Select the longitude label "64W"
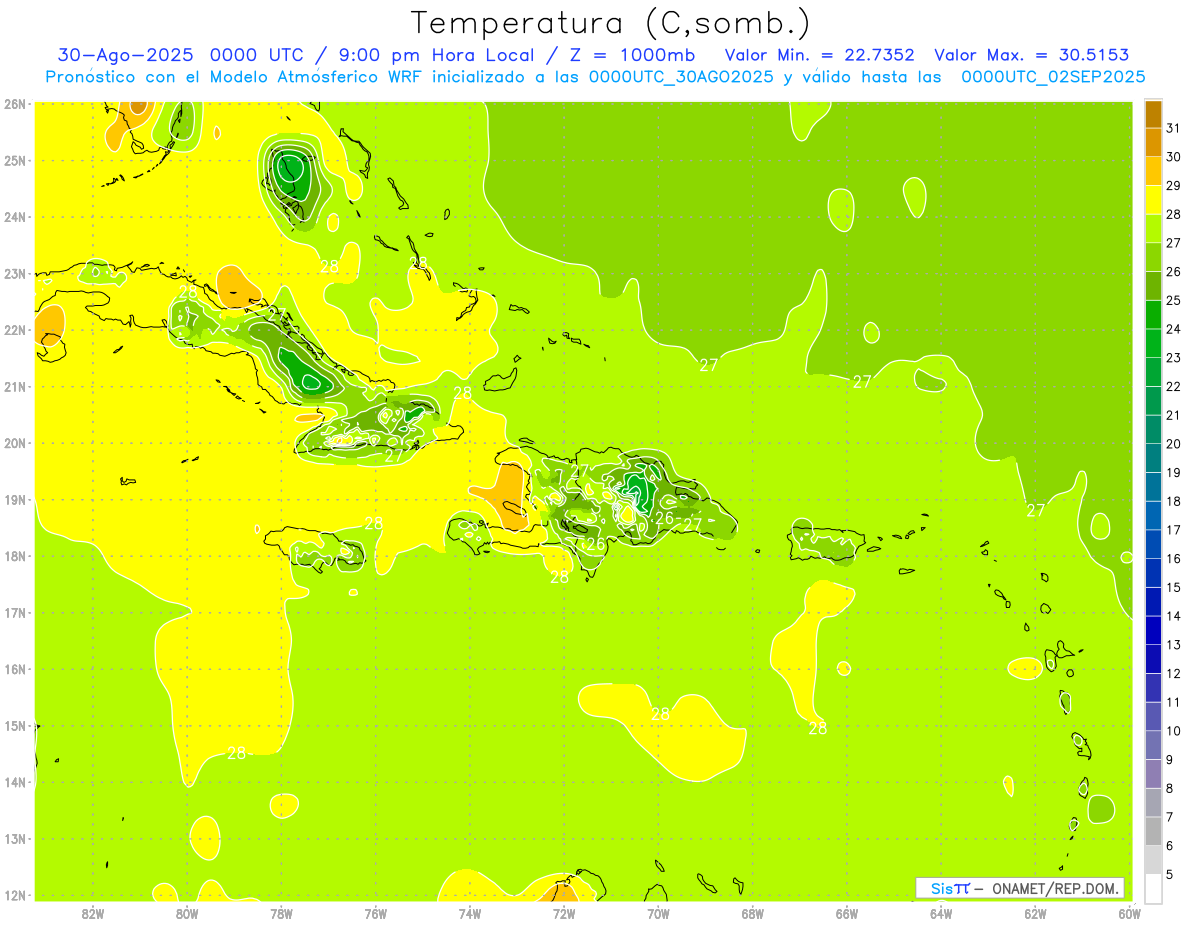 click(x=941, y=912)
